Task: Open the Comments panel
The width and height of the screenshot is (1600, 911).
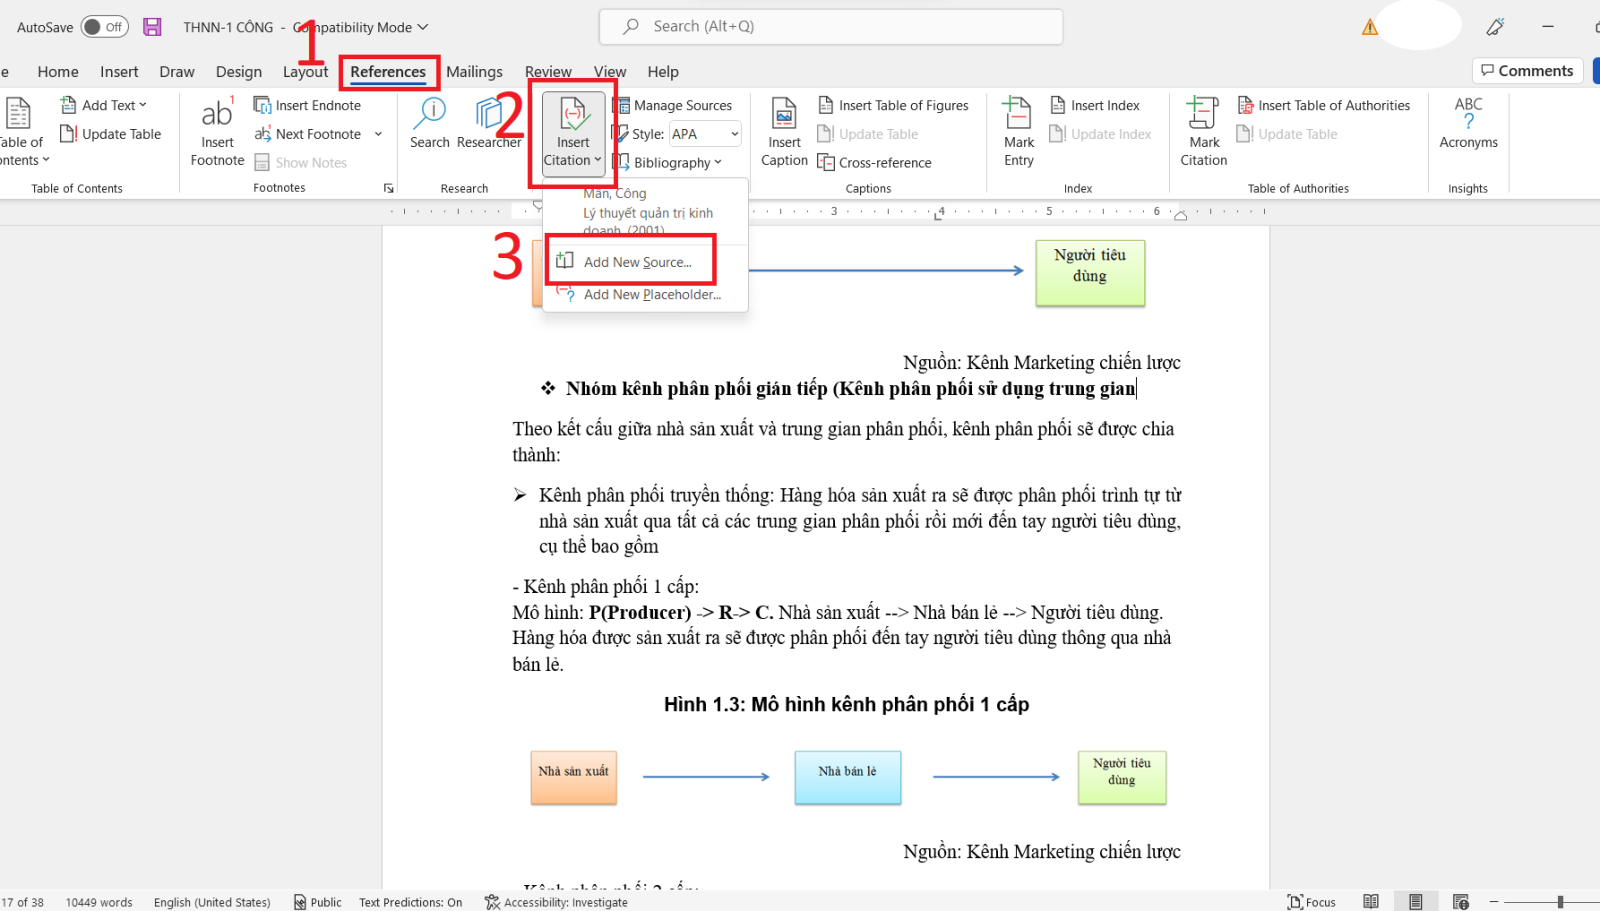Action: [x=1527, y=70]
